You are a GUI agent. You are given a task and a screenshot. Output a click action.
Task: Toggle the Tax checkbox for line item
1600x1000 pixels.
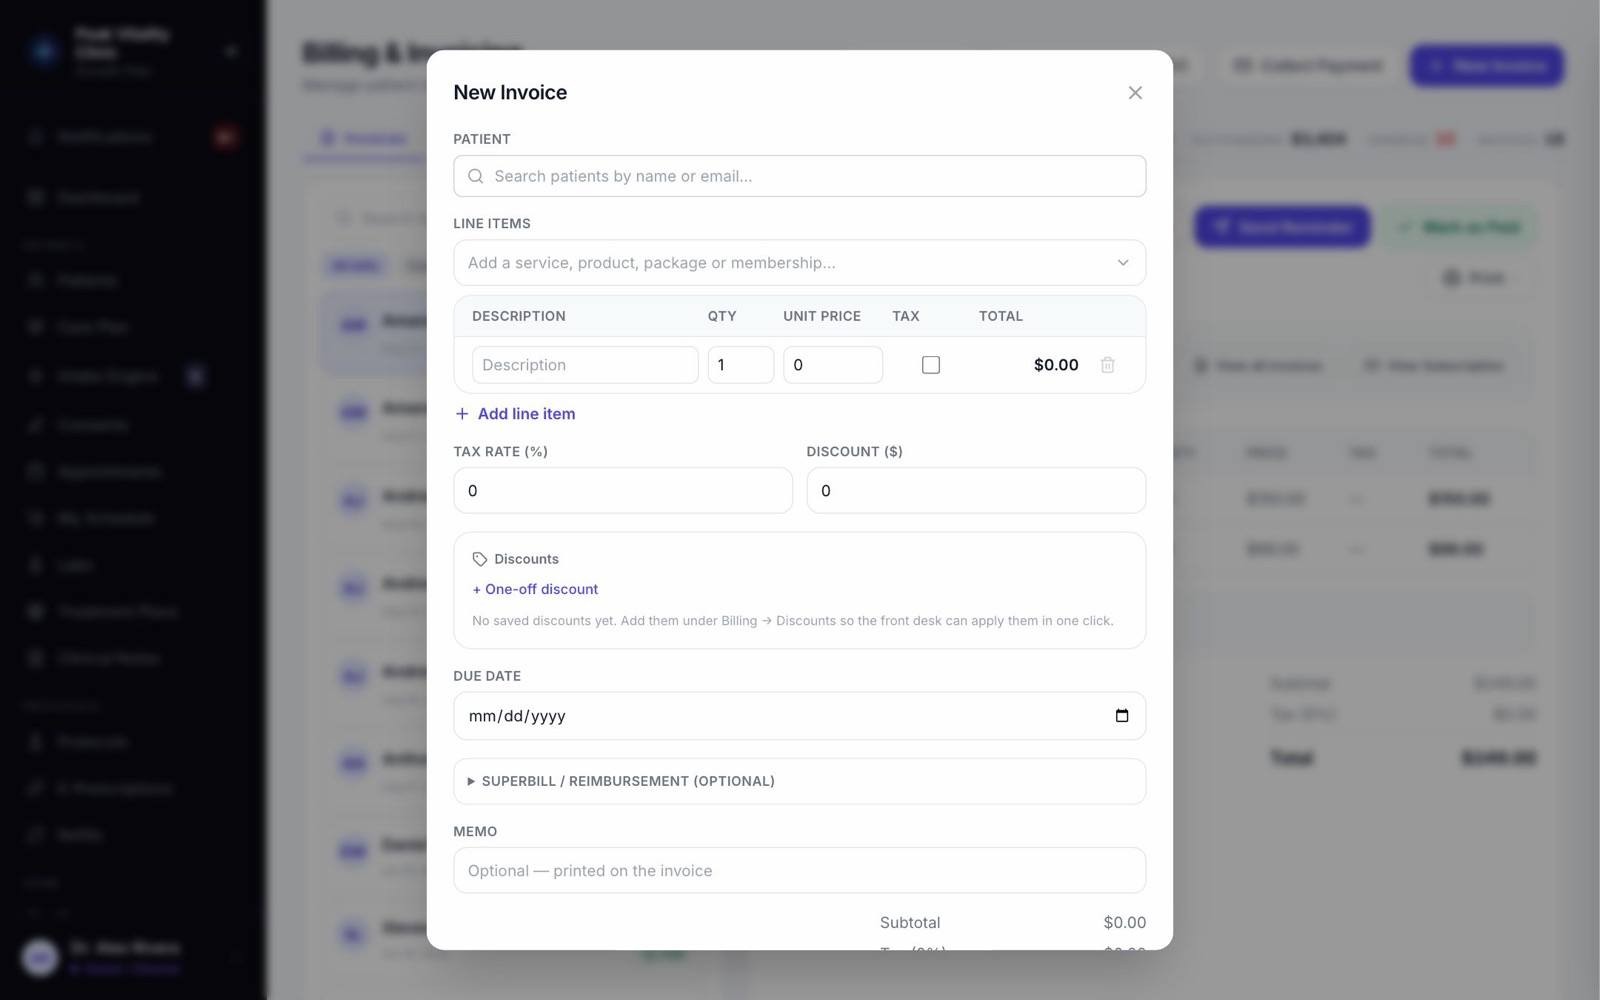(x=931, y=365)
